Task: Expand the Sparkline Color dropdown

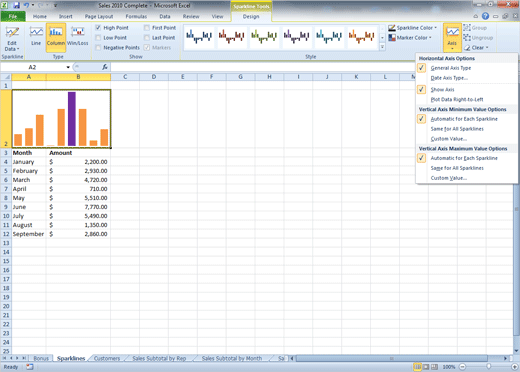Action: pos(412,28)
